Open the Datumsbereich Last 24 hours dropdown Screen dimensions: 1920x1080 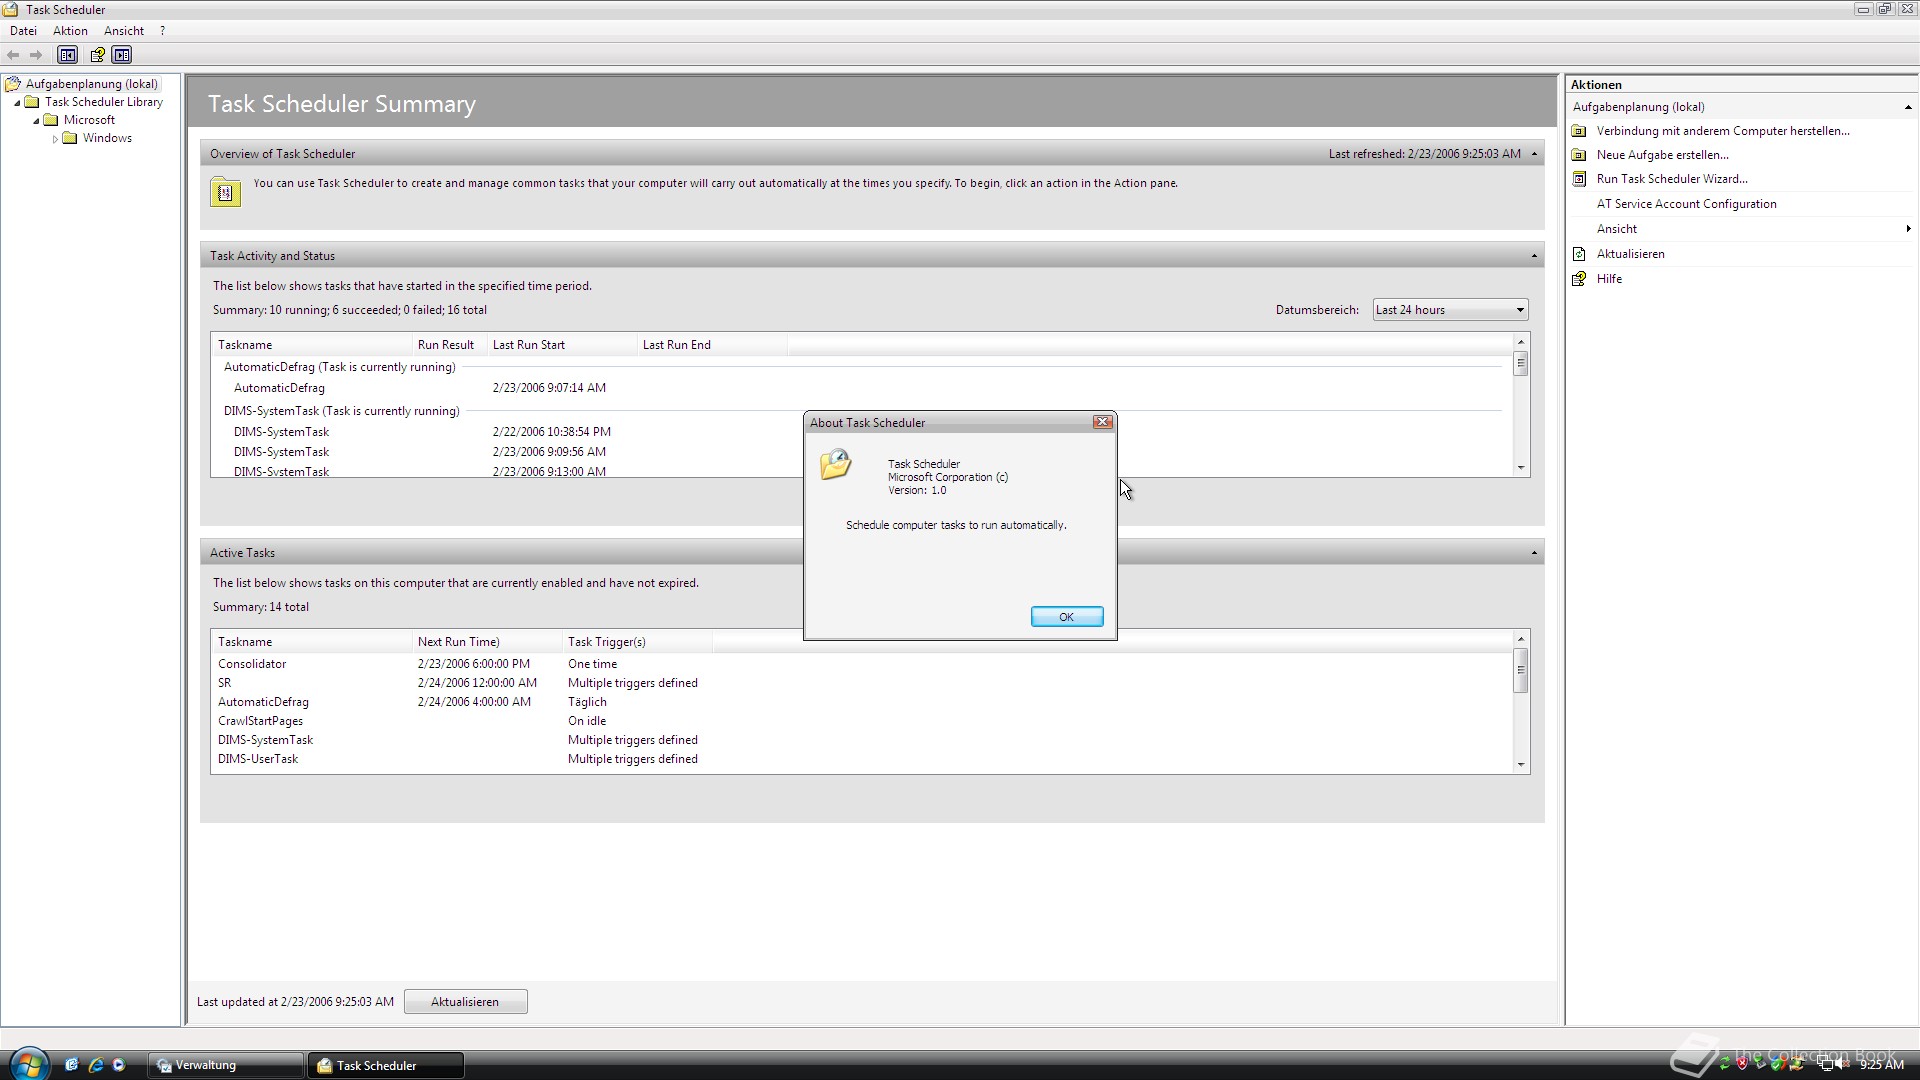(x=1450, y=310)
